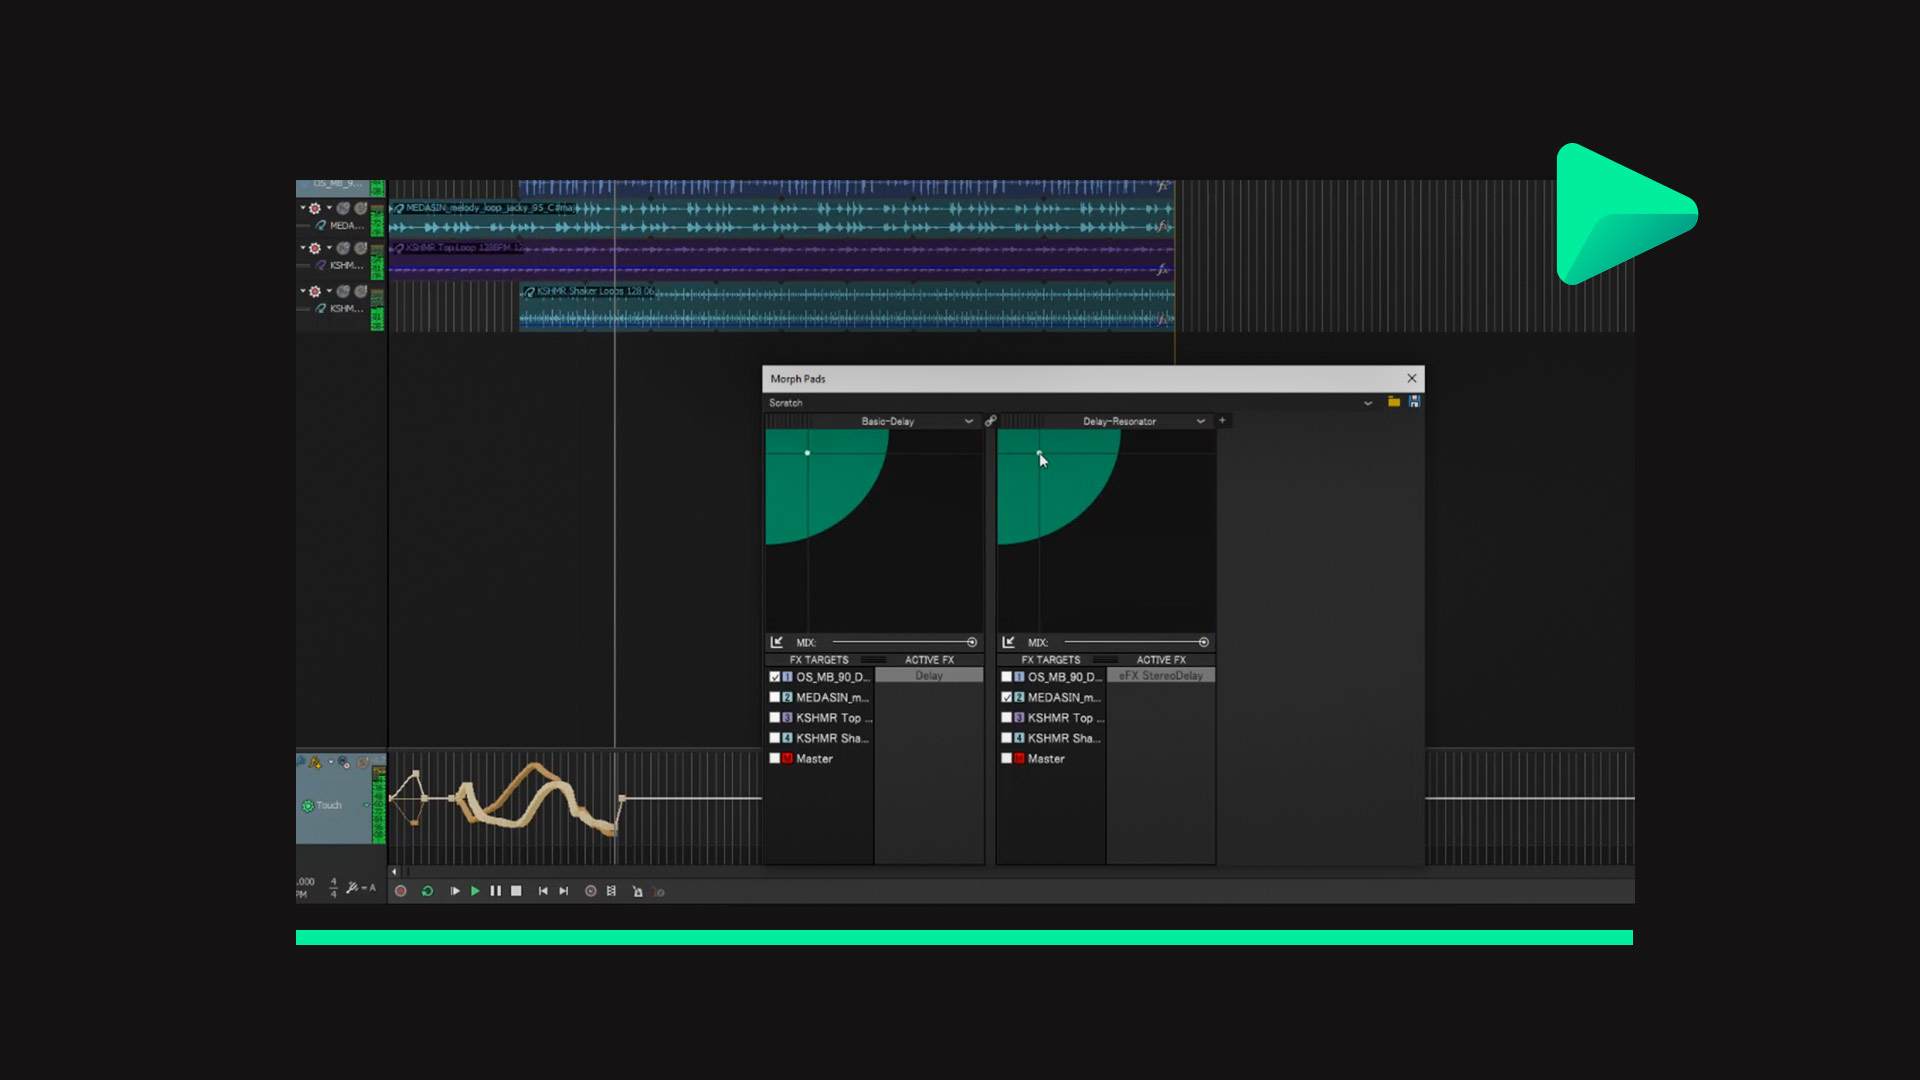Check Master target in Basic-Delay pad

(x=774, y=758)
